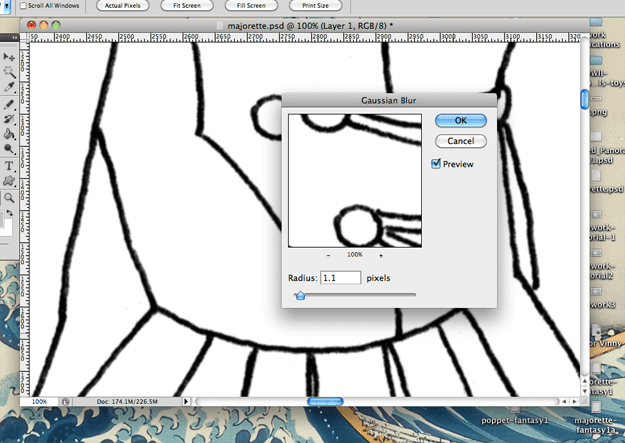Viewport: 625px width, 443px height.
Task: Zoom in the blur preview with plus
Action: pos(381,255)
